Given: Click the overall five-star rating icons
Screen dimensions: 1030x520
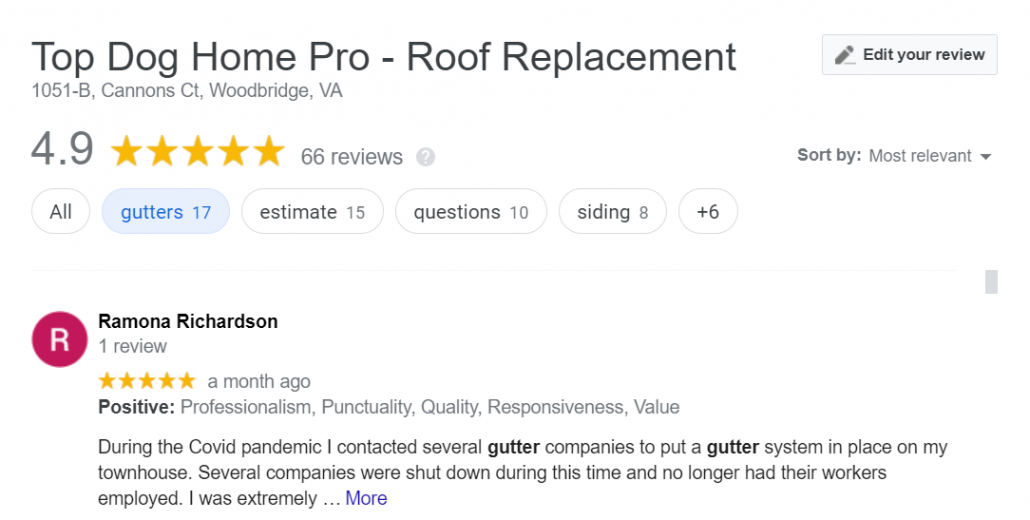Looking at the screenshot, I should (x=198, y=151).
